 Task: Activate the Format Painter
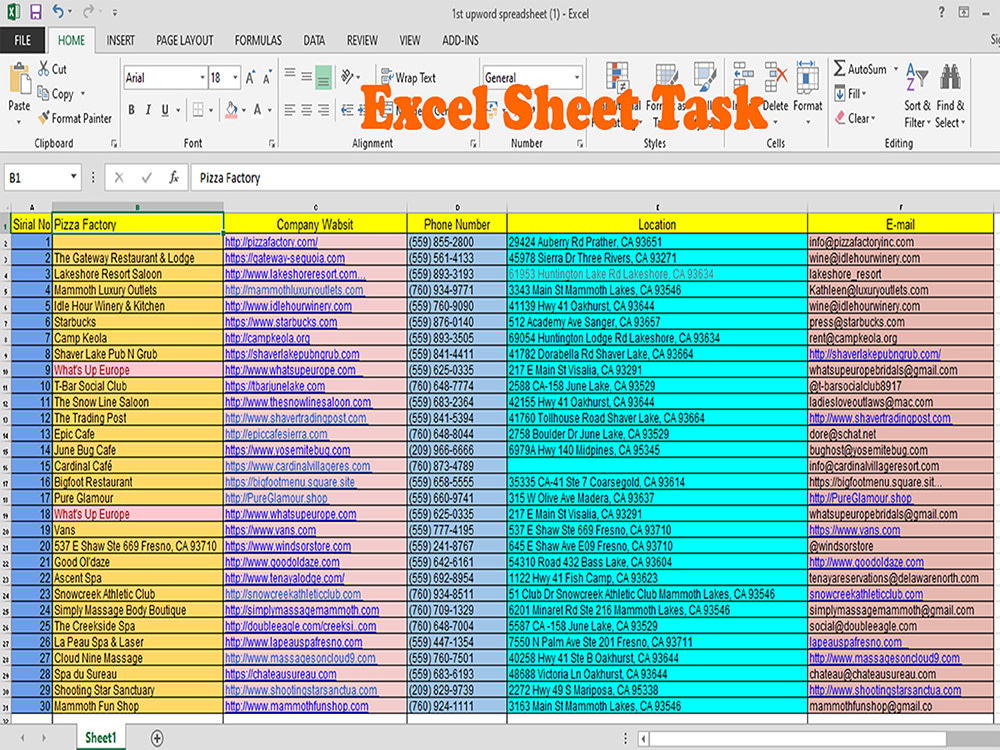point(75,118)
